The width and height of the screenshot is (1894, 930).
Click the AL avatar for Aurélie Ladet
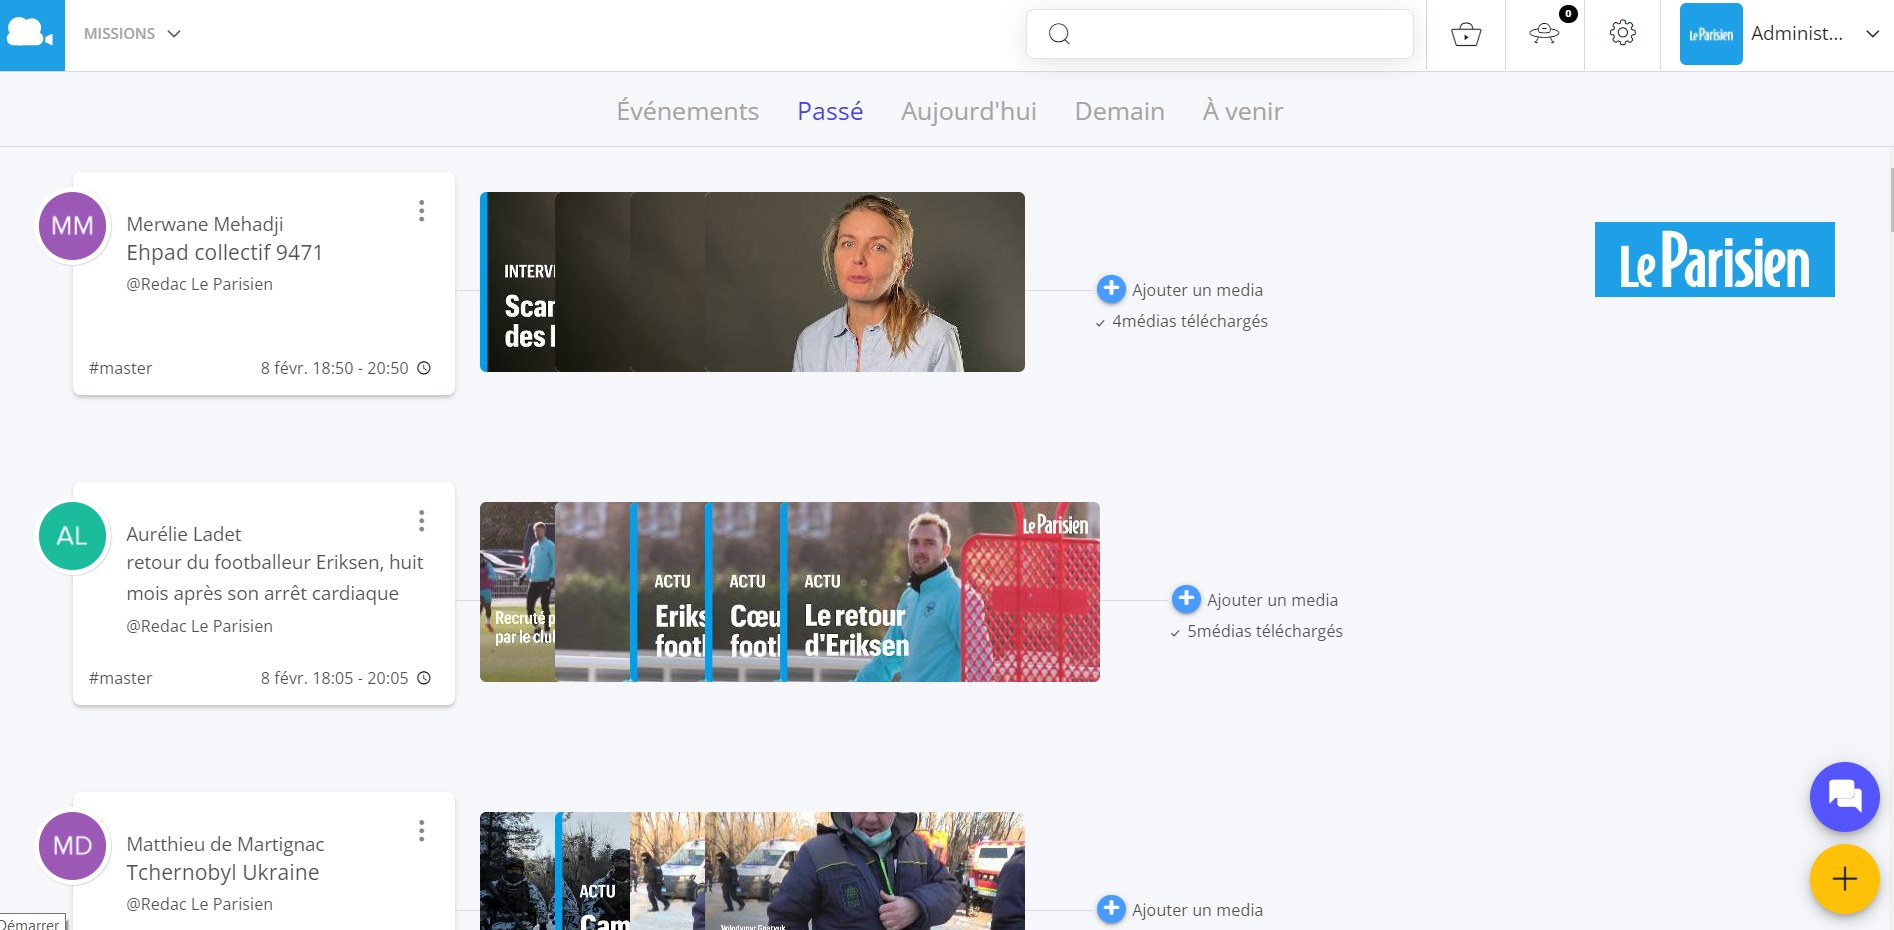click(72, 536)
